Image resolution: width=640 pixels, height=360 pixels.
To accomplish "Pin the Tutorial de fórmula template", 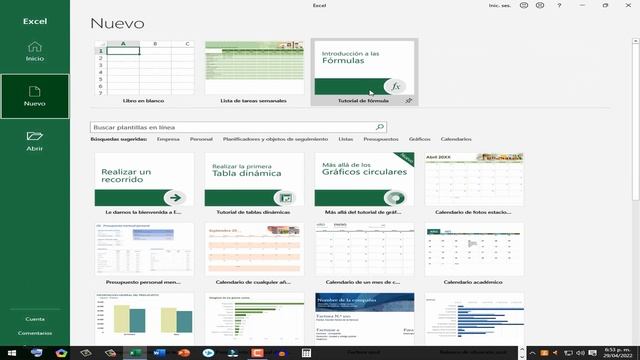I will pos(409,100).
